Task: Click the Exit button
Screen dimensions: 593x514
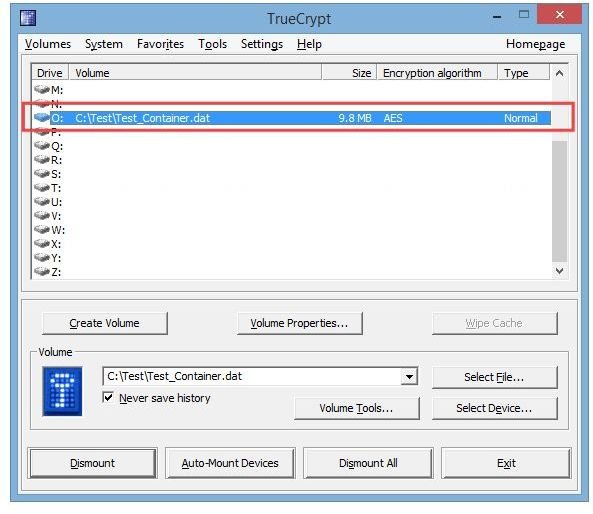Action: tap(506, 463)
